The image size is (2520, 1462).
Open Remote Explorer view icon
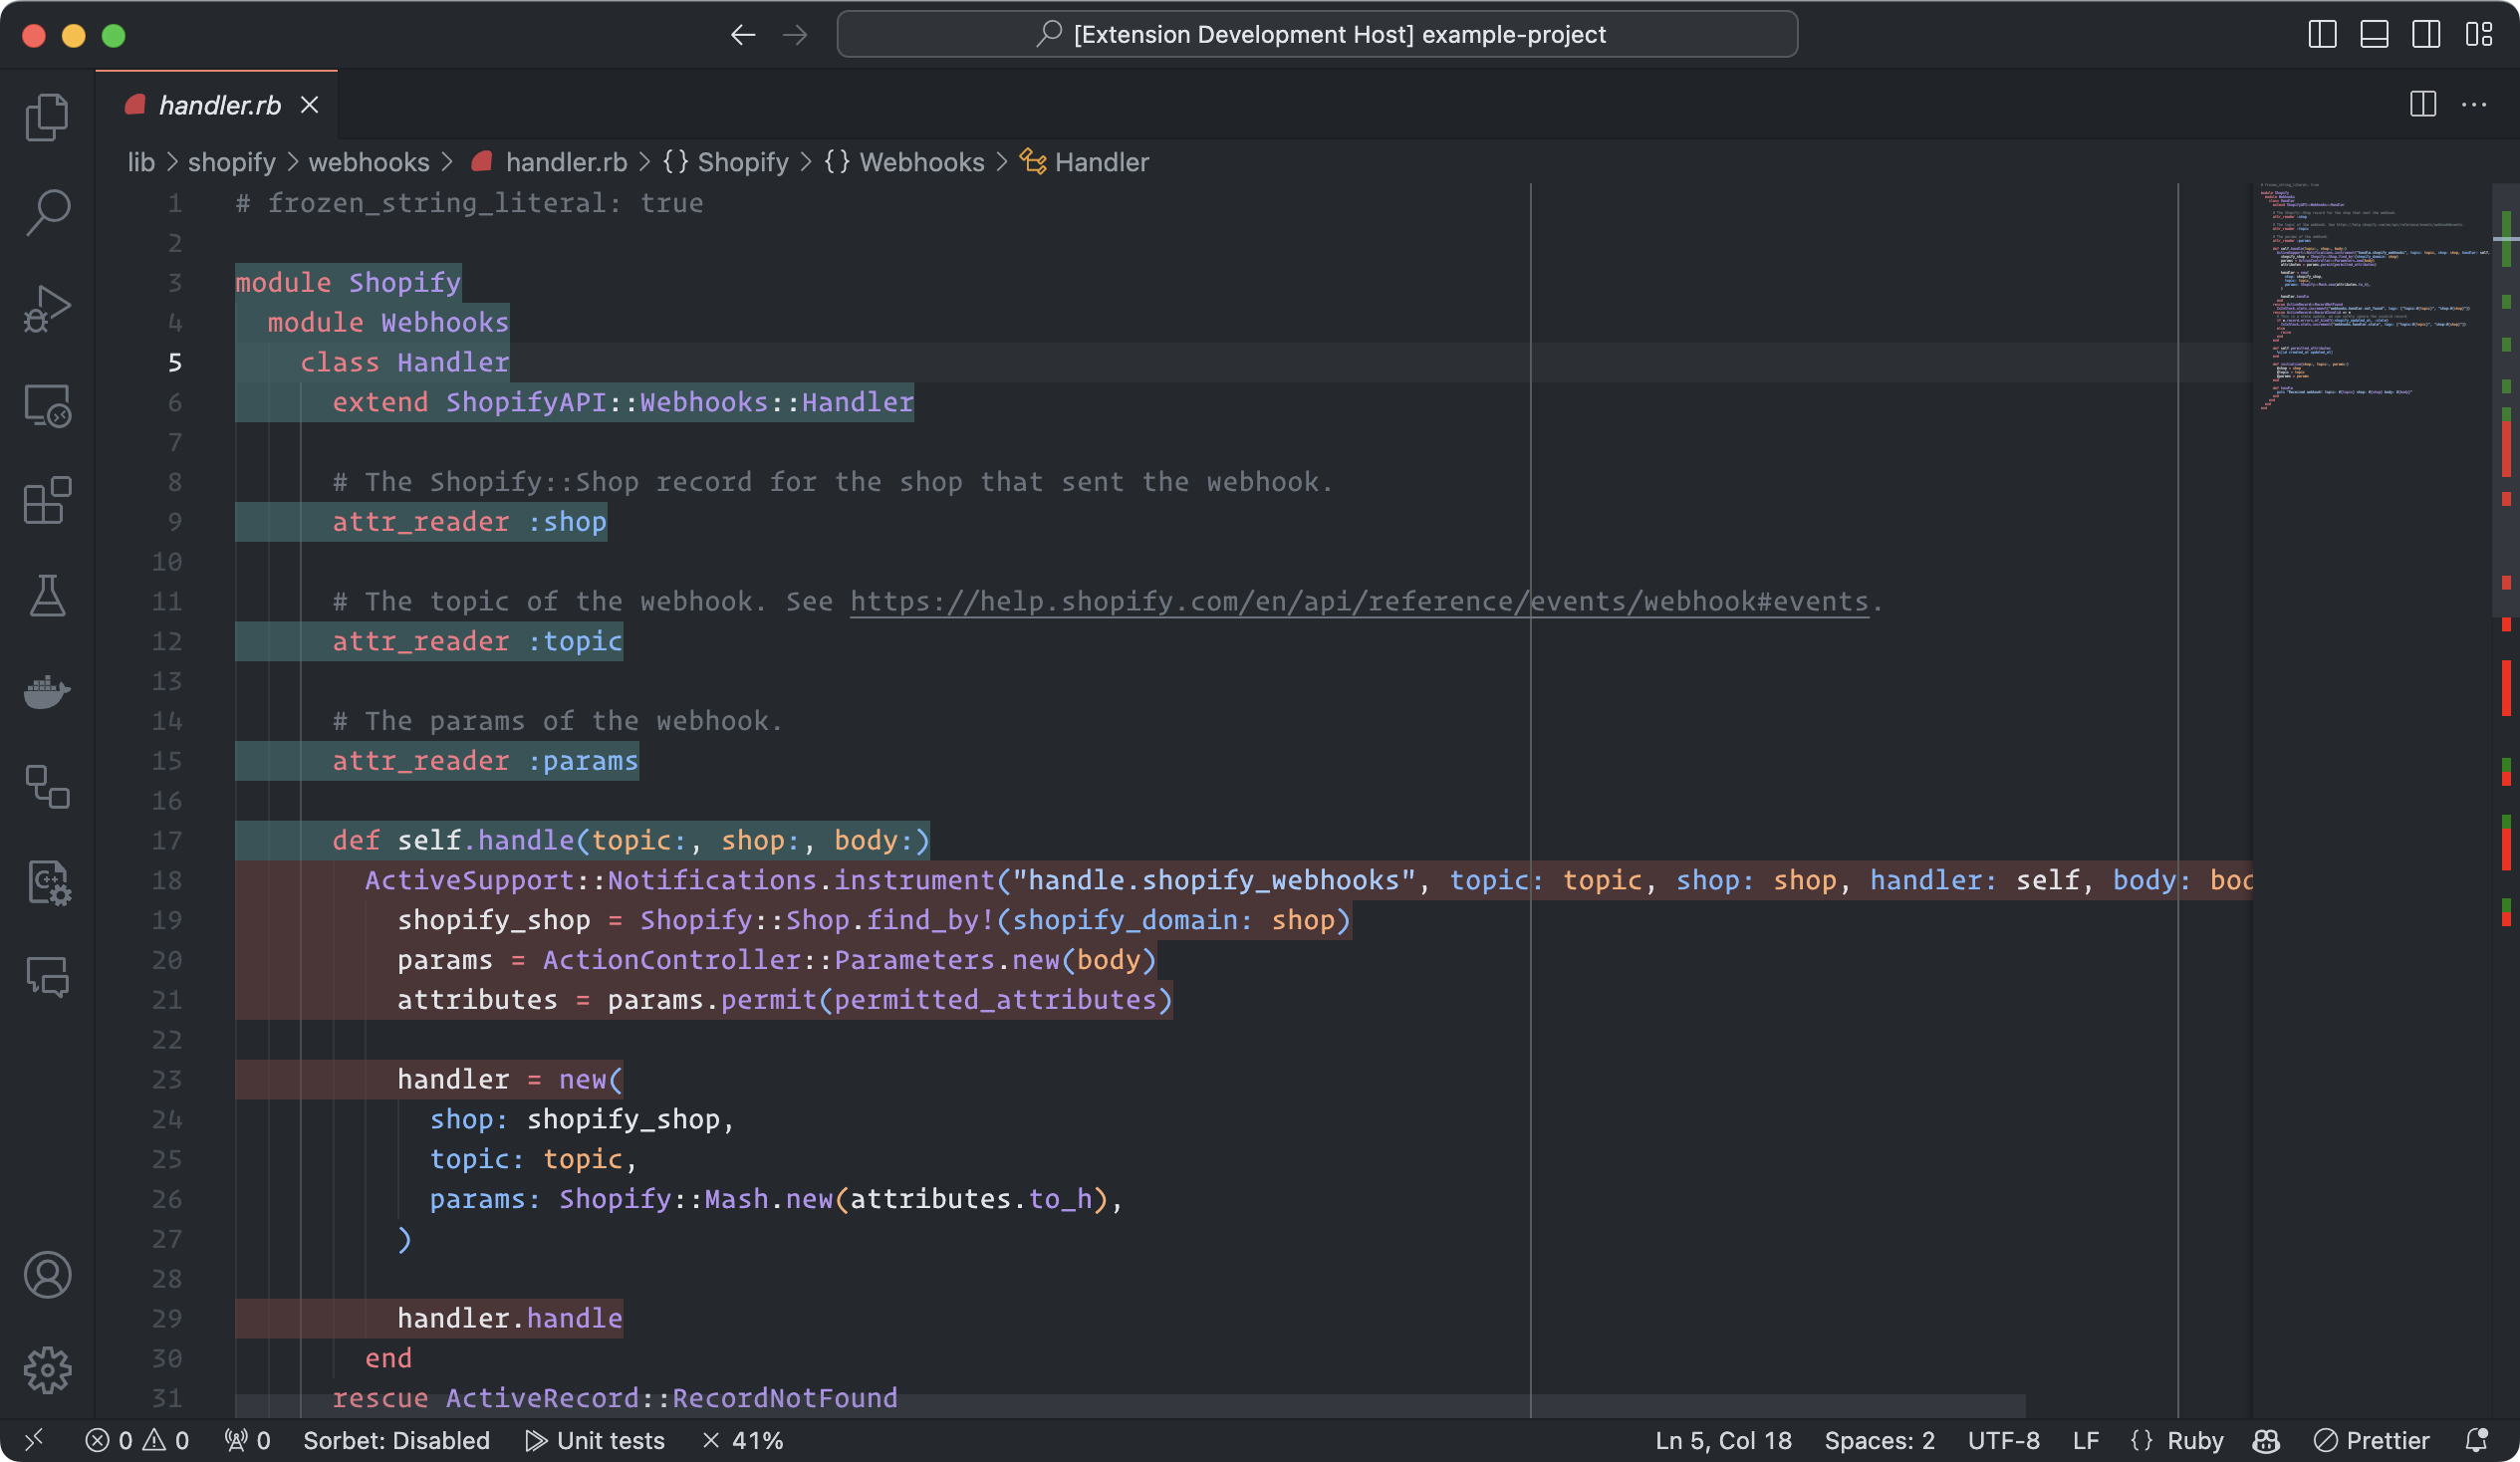(47, 404)
